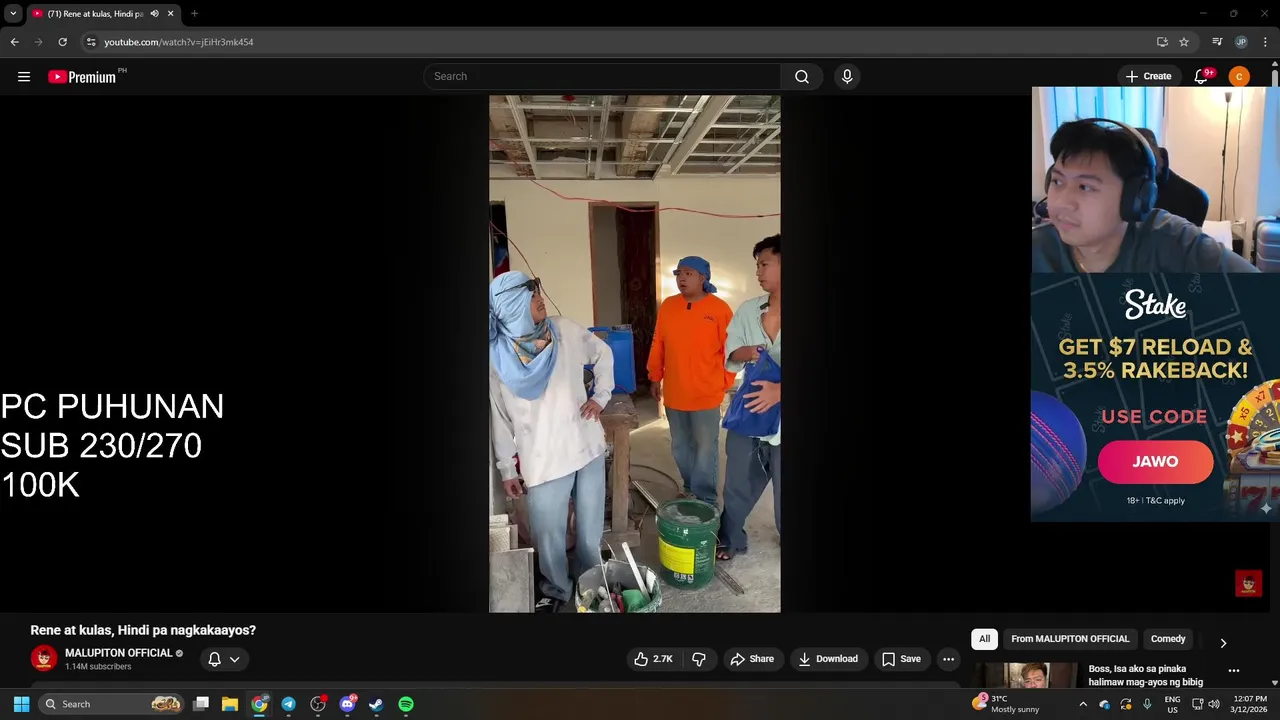The width and height of the screenshot is (1280, 720).
Task: Open MALUPITON OFFICIAL channel avatar
Action: [44, 658]
